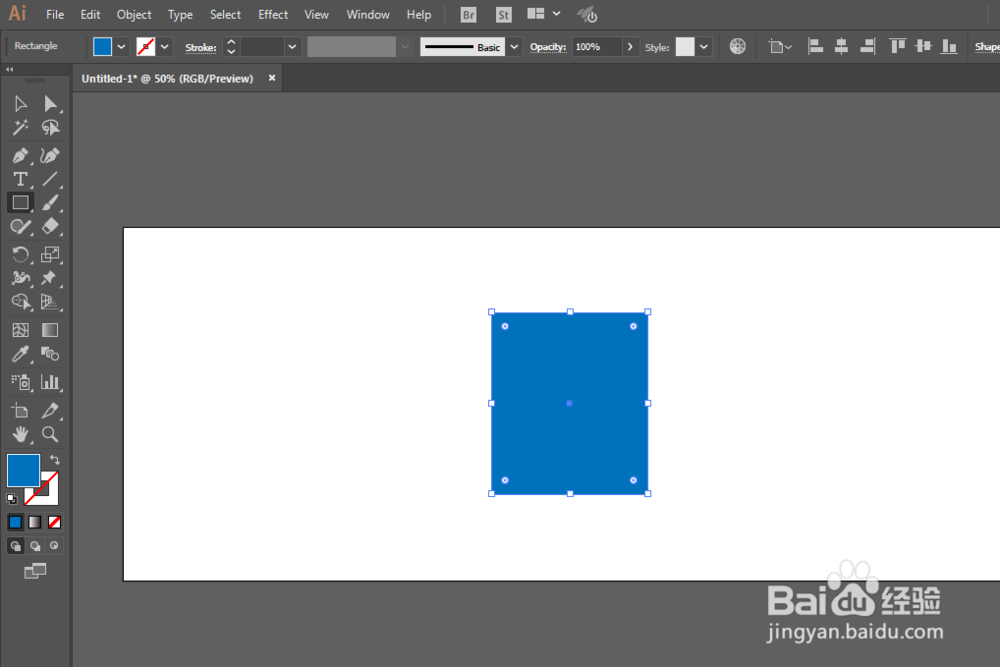Image resolution: width=1000 pixels, height=667 pixels.
Task: Select the Line Segment tool
Action: pyautogui.click(x=50, y=179)
